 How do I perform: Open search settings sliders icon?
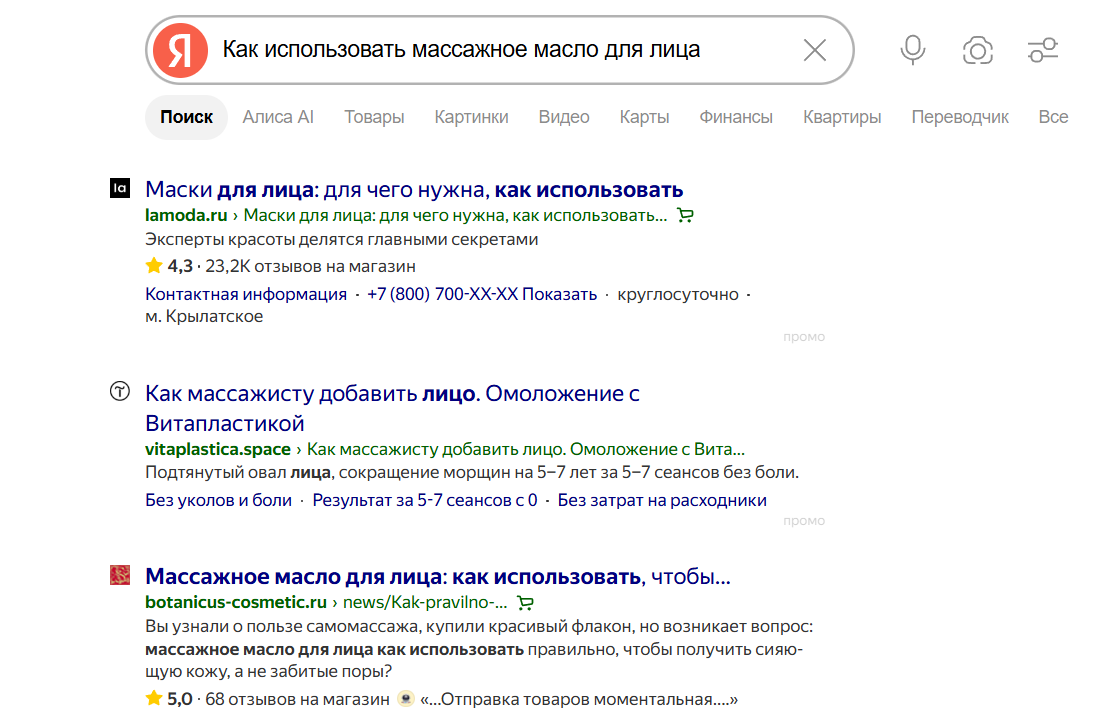1043,50
